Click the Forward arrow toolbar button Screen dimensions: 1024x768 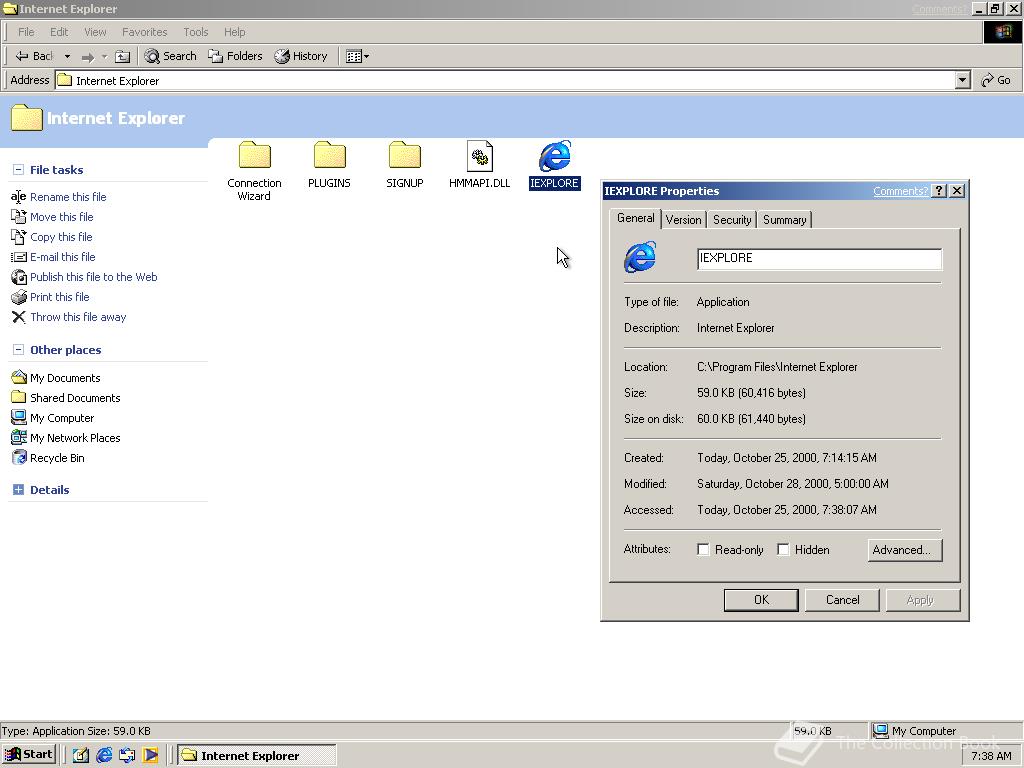click(88, 57)
